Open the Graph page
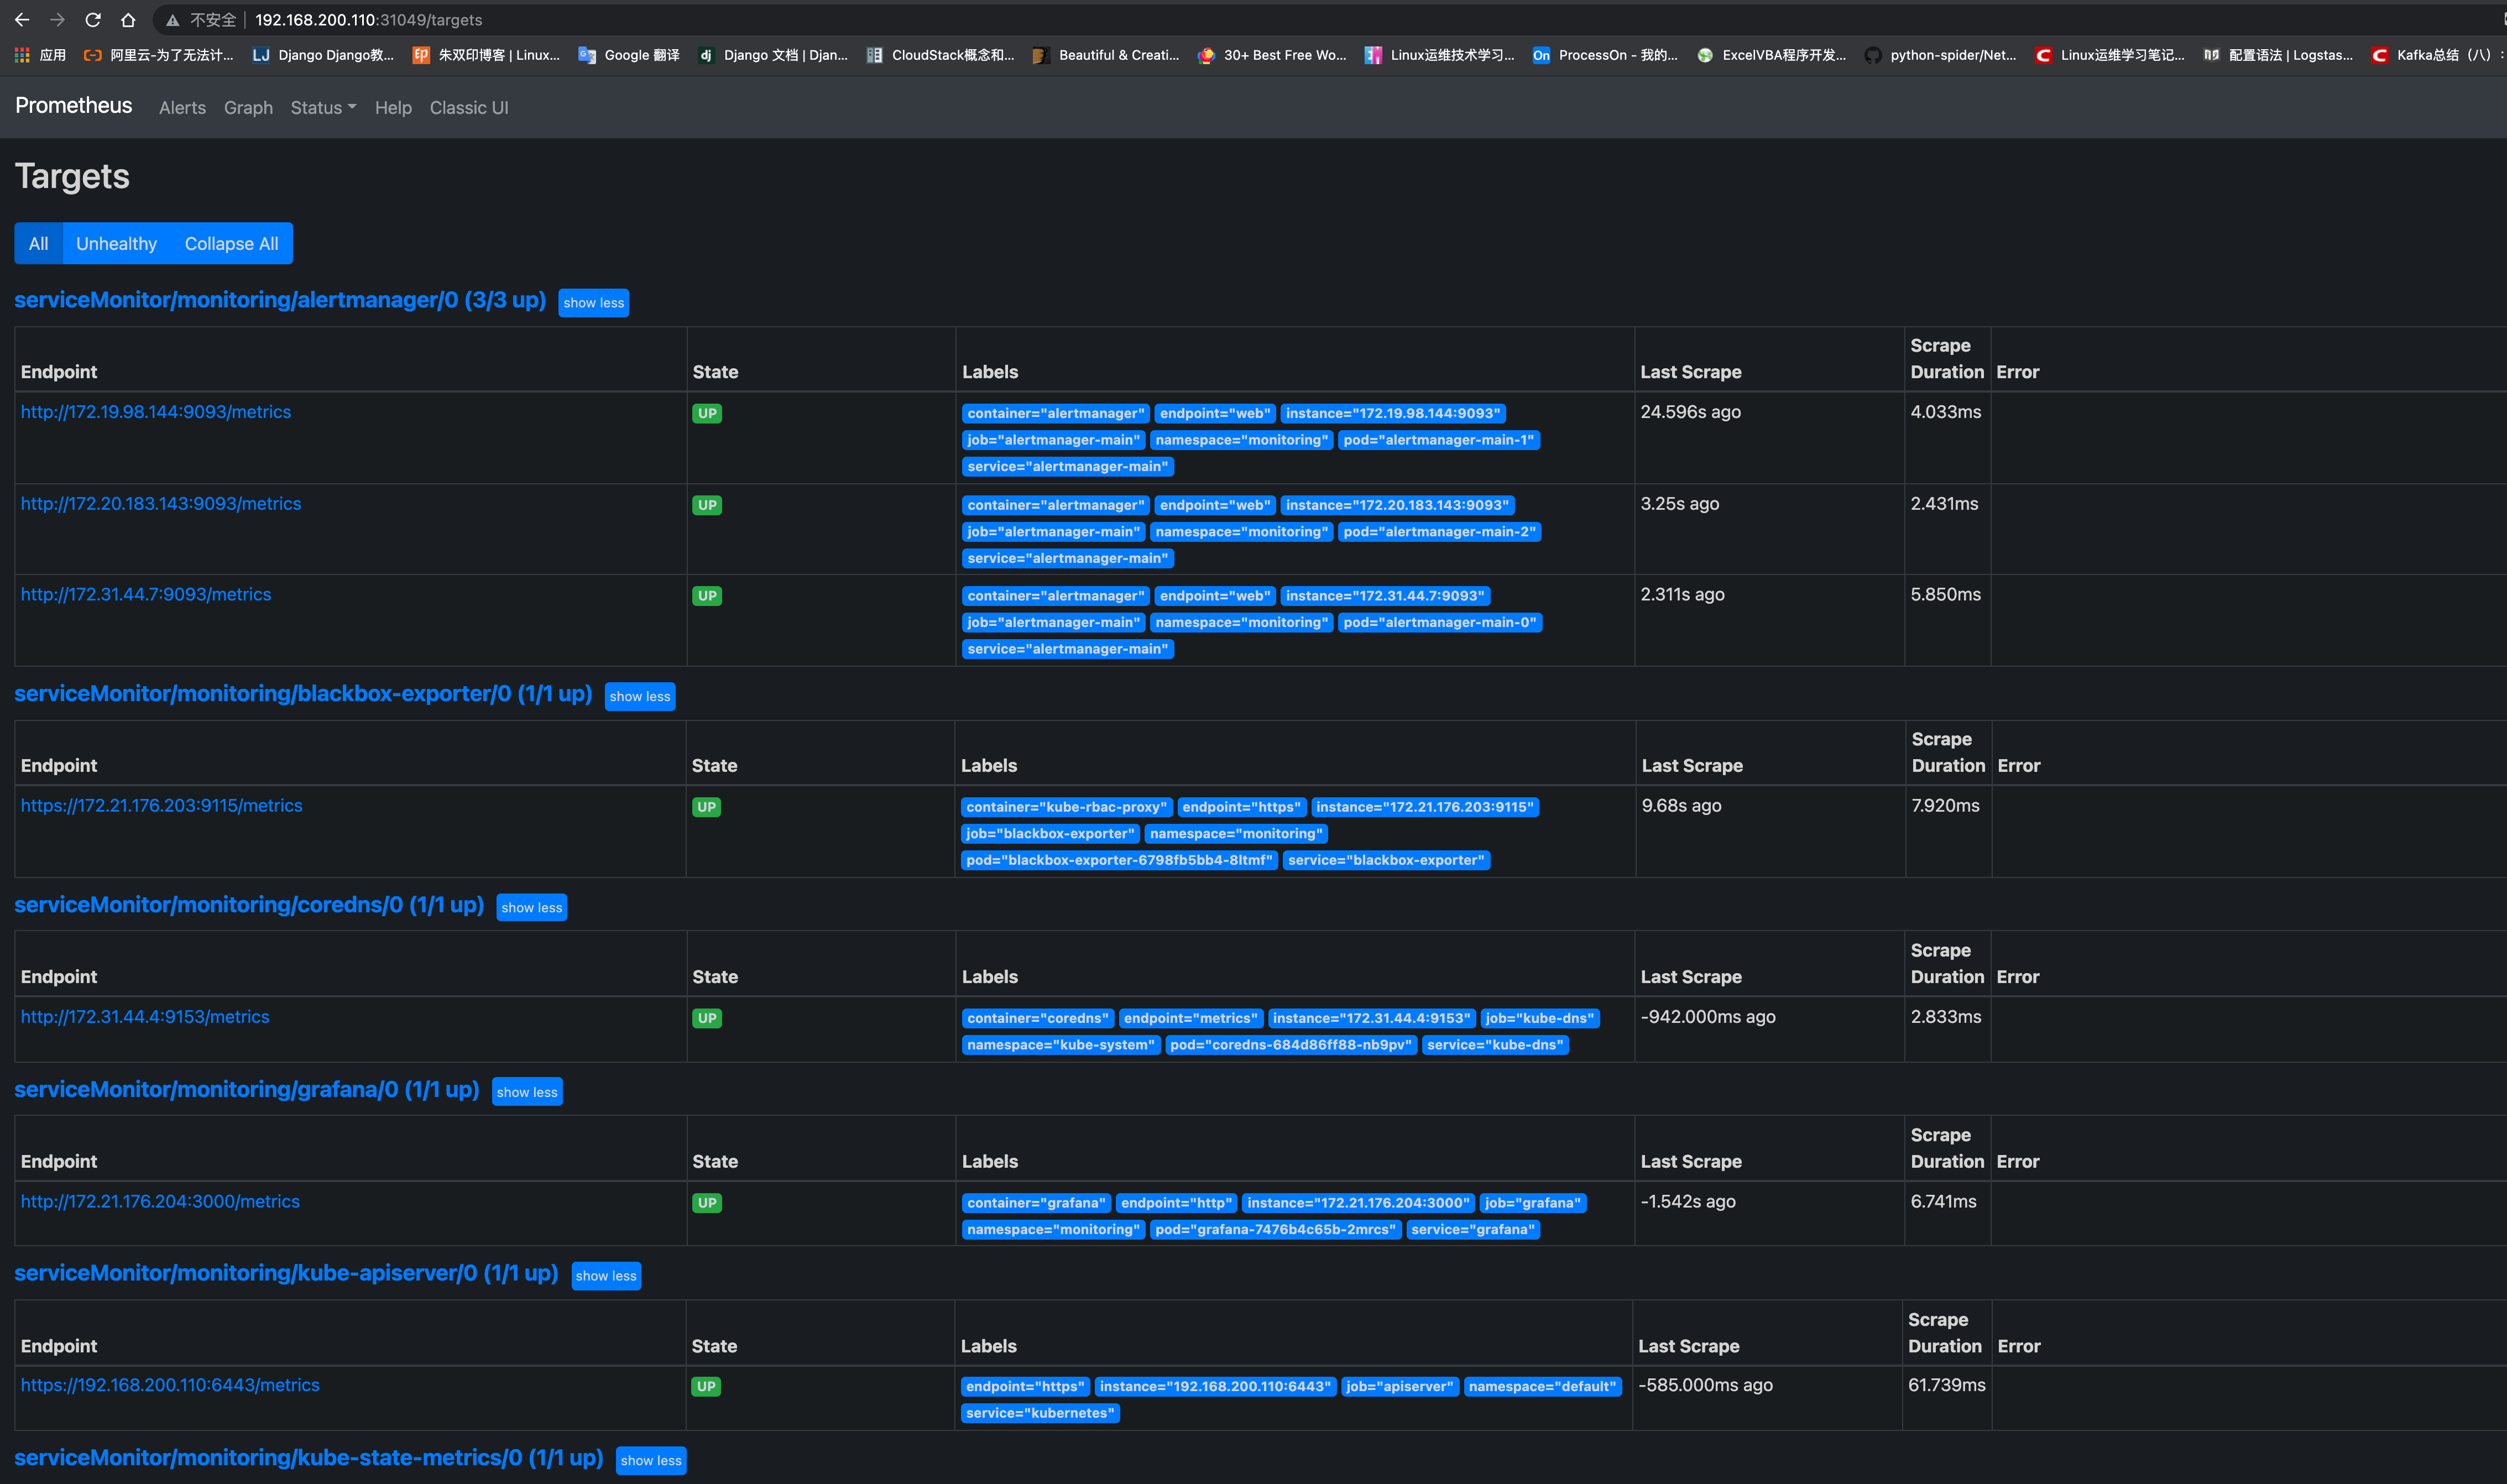Image resolution: width=2507 pixels, height=1484 pixels. (248, 108)
